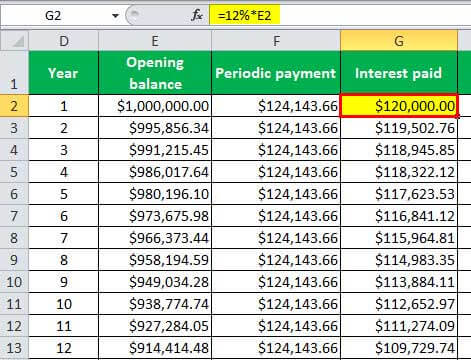Select row 13 header
The height and width of the screenshot is (360, 471).
click(x=14, y=348)
